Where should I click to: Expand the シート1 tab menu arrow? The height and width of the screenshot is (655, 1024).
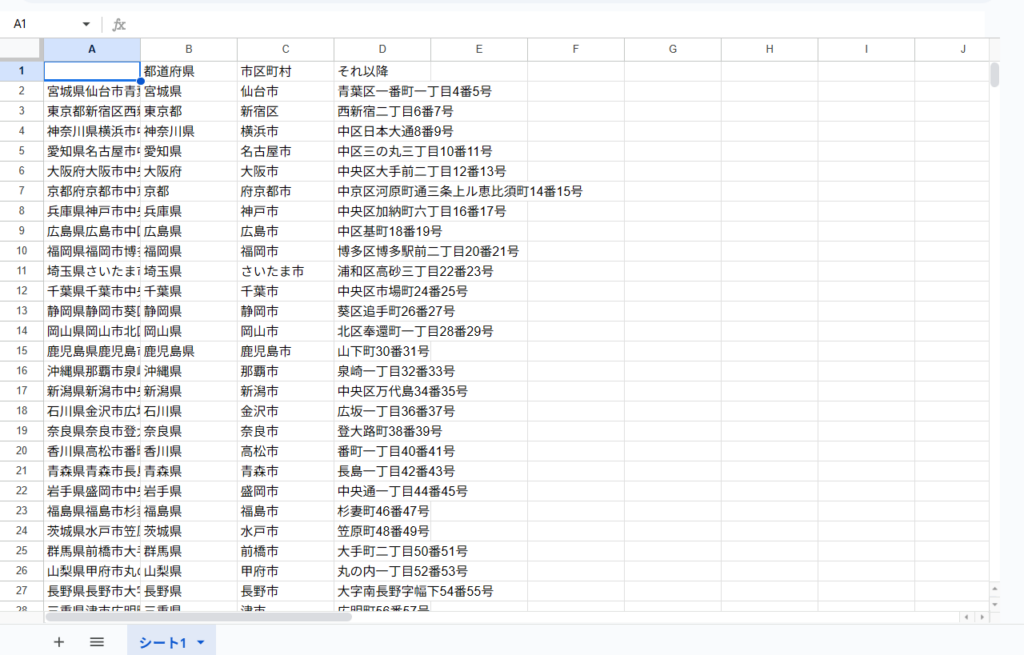point(201,642)
